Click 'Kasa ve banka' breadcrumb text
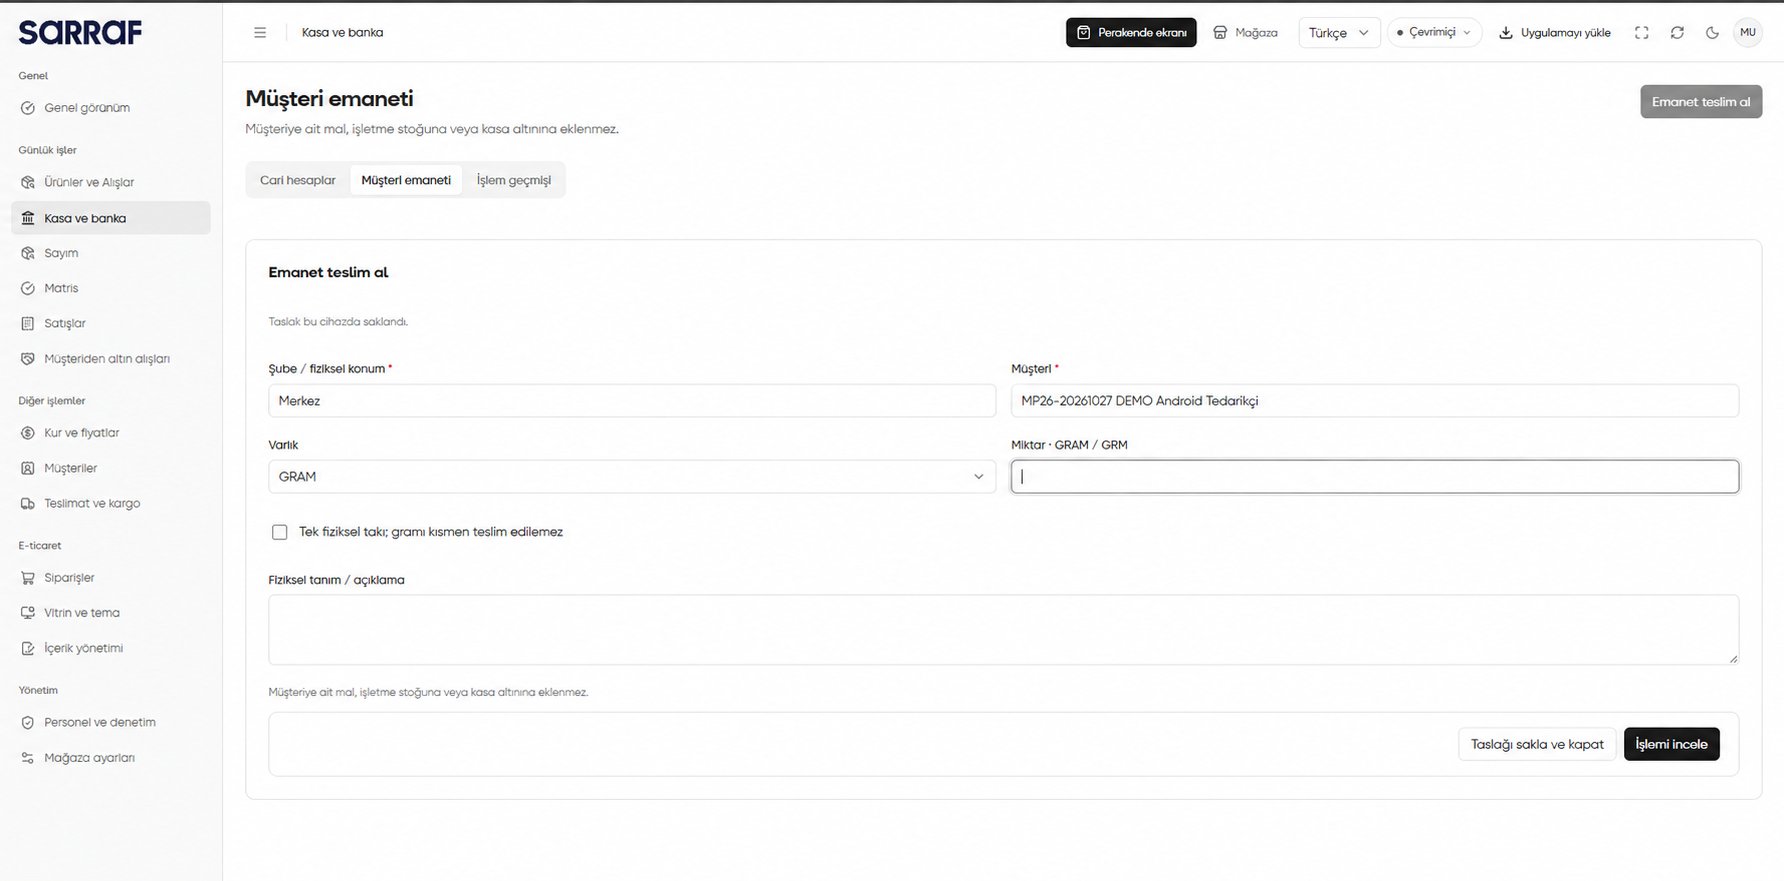The image size is (1784, 881). (x=342, y=33)
